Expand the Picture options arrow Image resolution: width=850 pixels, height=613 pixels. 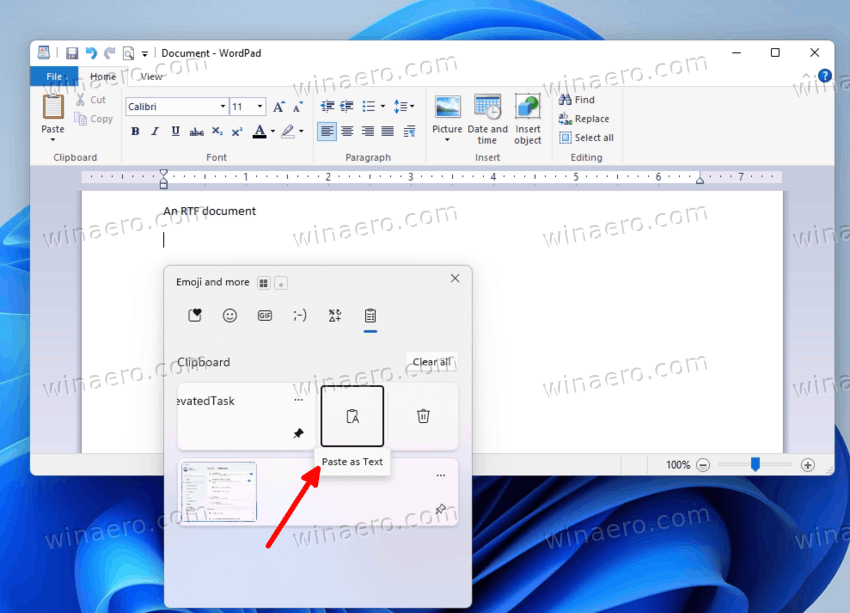click(x=447, y=140)
